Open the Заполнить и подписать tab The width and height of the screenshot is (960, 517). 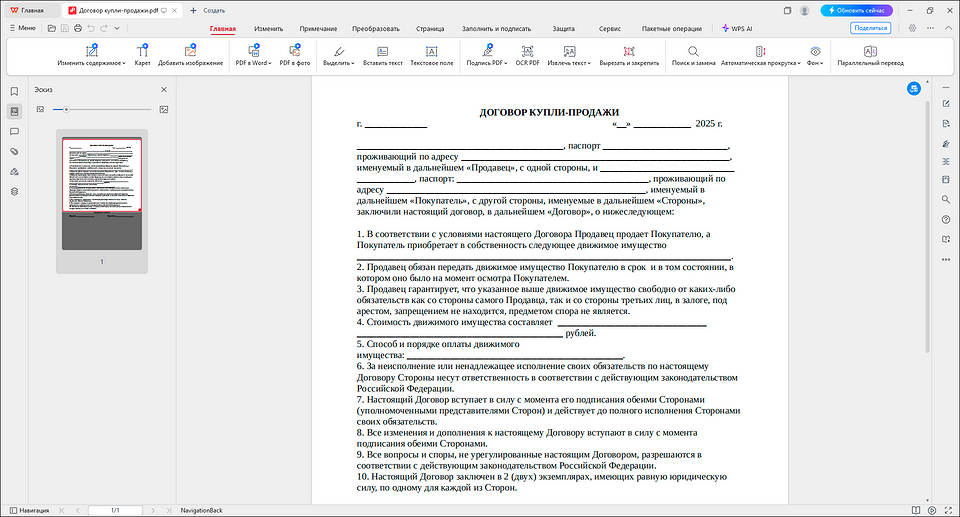pos(497,29)
